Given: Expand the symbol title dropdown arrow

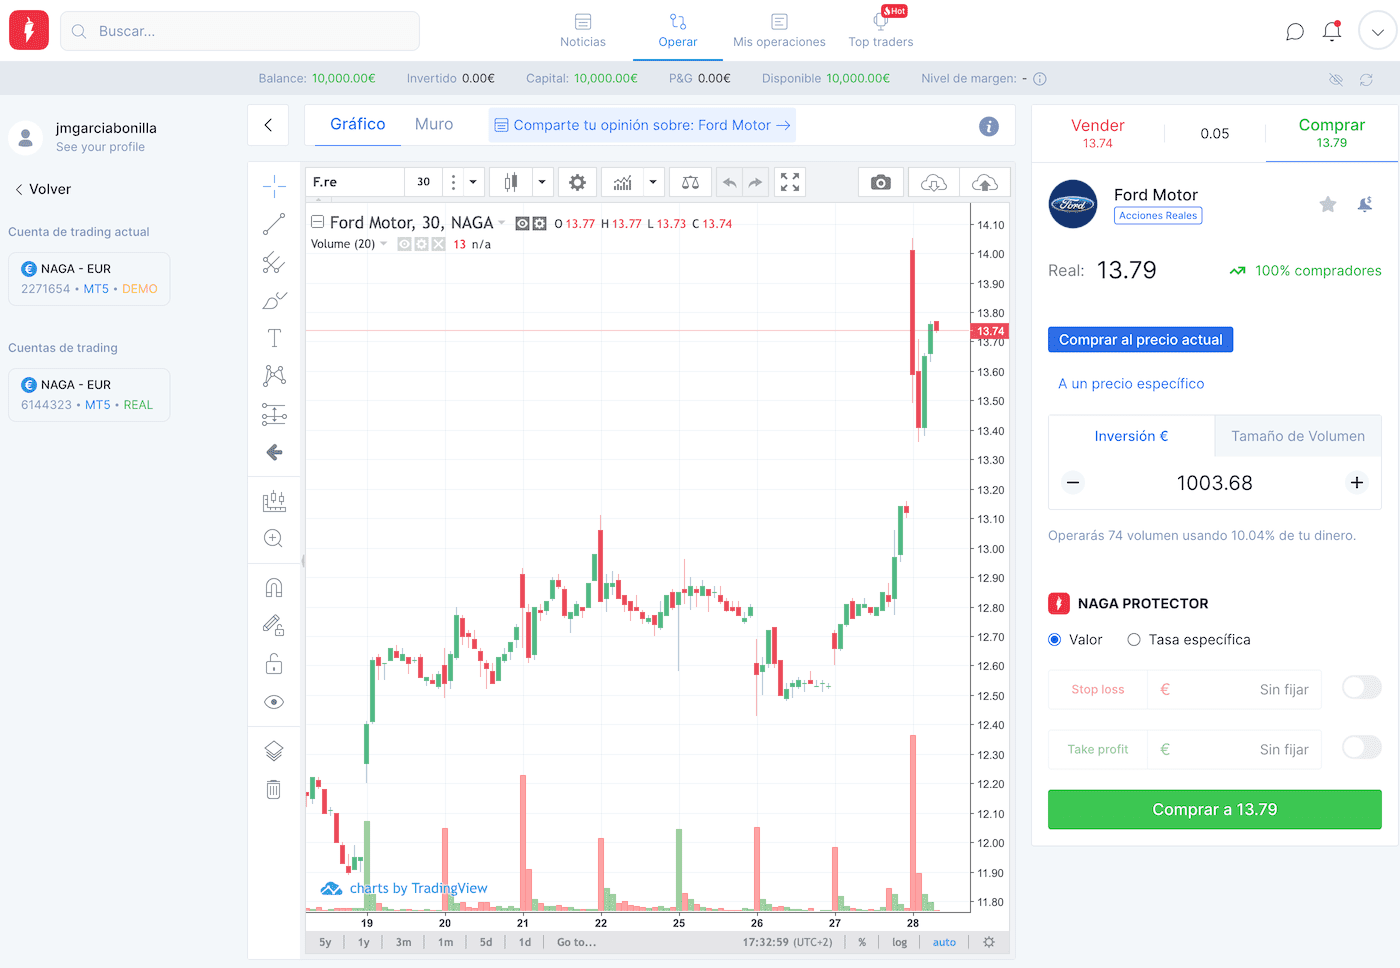Looking at the screenshot, I should tap(502, 223).
